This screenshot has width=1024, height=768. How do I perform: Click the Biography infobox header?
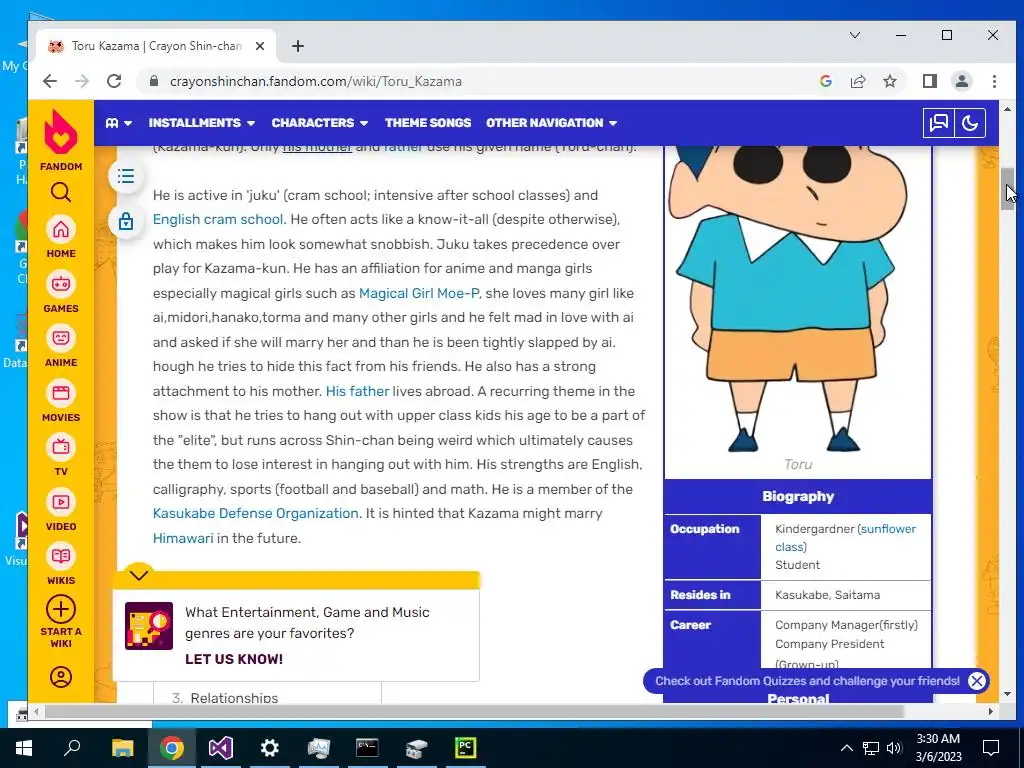(797, 496)
